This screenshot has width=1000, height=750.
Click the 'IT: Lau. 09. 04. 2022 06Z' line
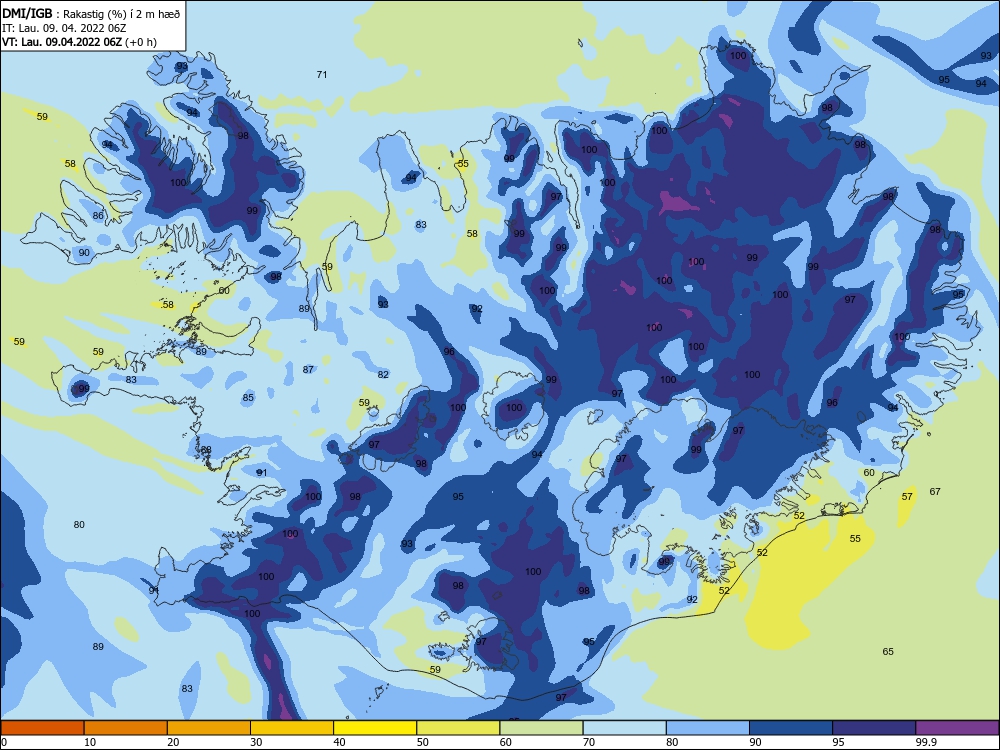(64, 28)
